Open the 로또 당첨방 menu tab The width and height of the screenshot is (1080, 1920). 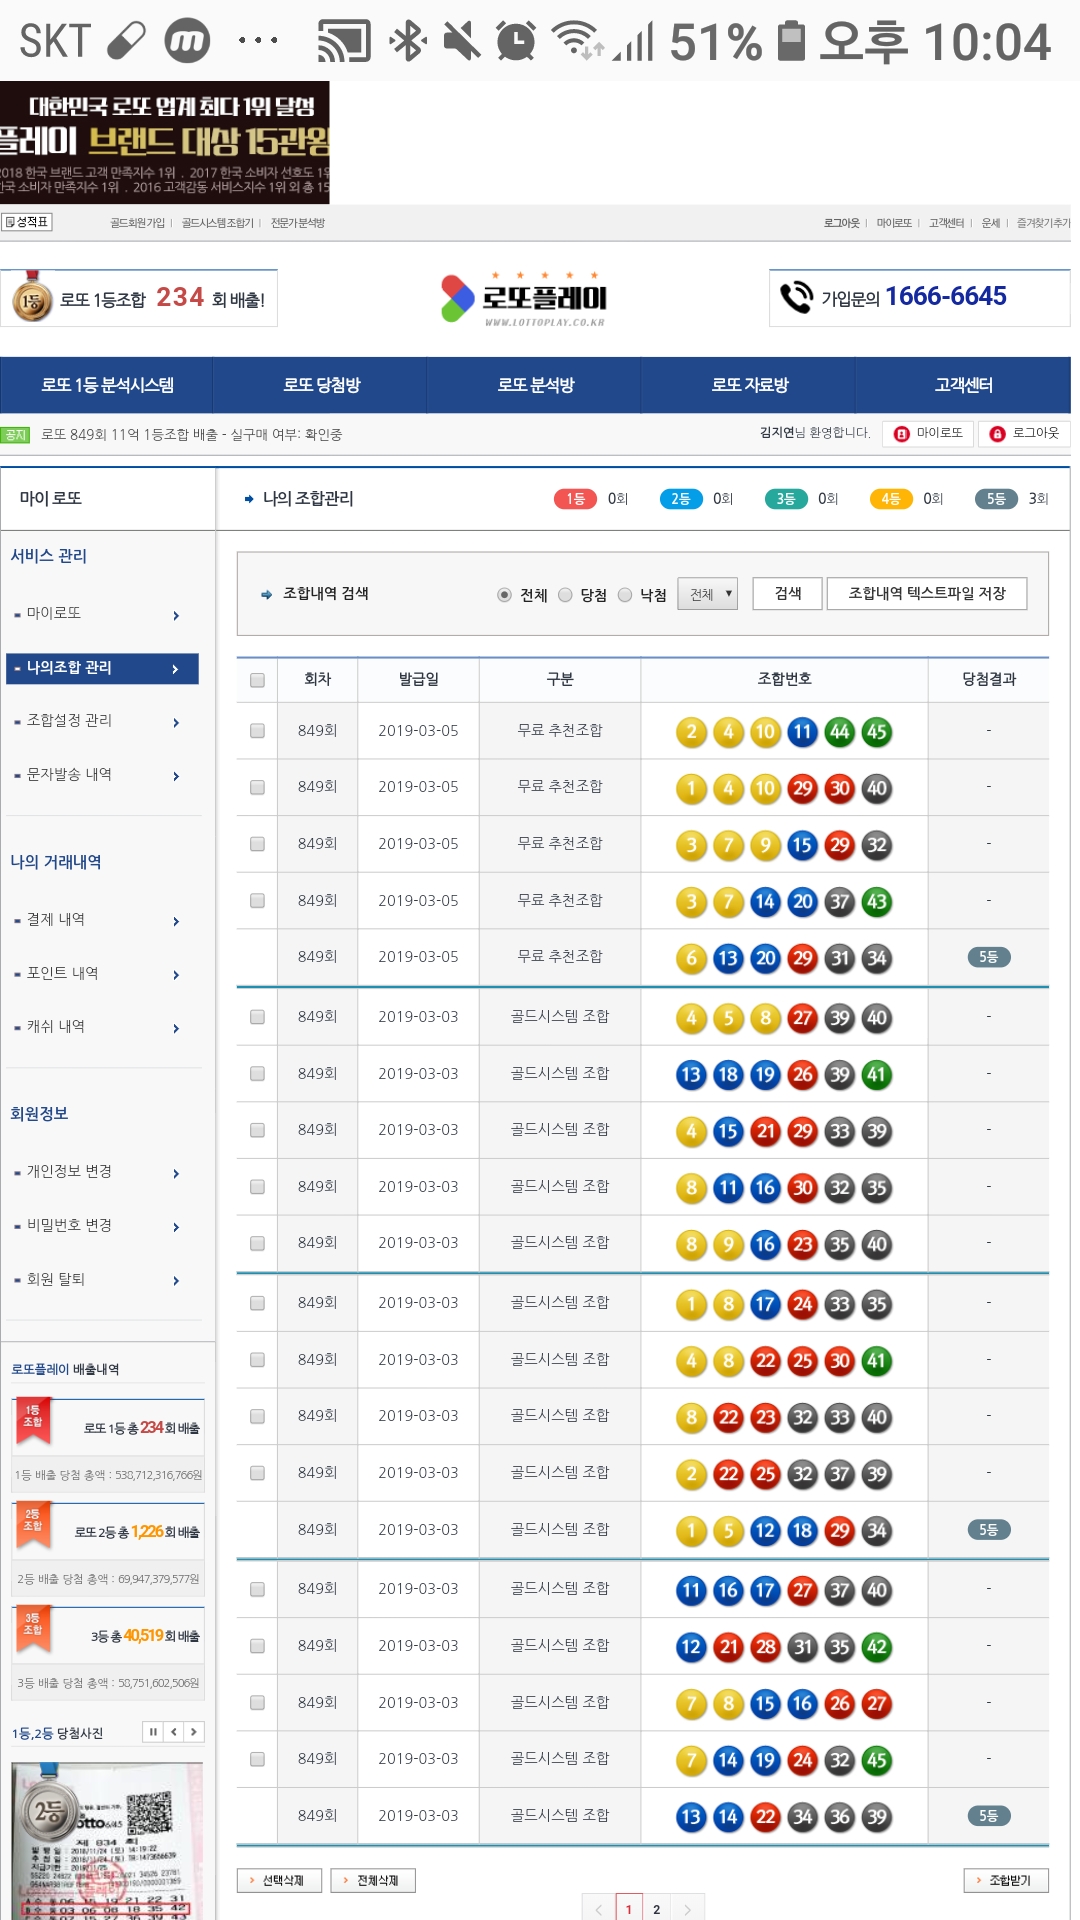(321, 385)
